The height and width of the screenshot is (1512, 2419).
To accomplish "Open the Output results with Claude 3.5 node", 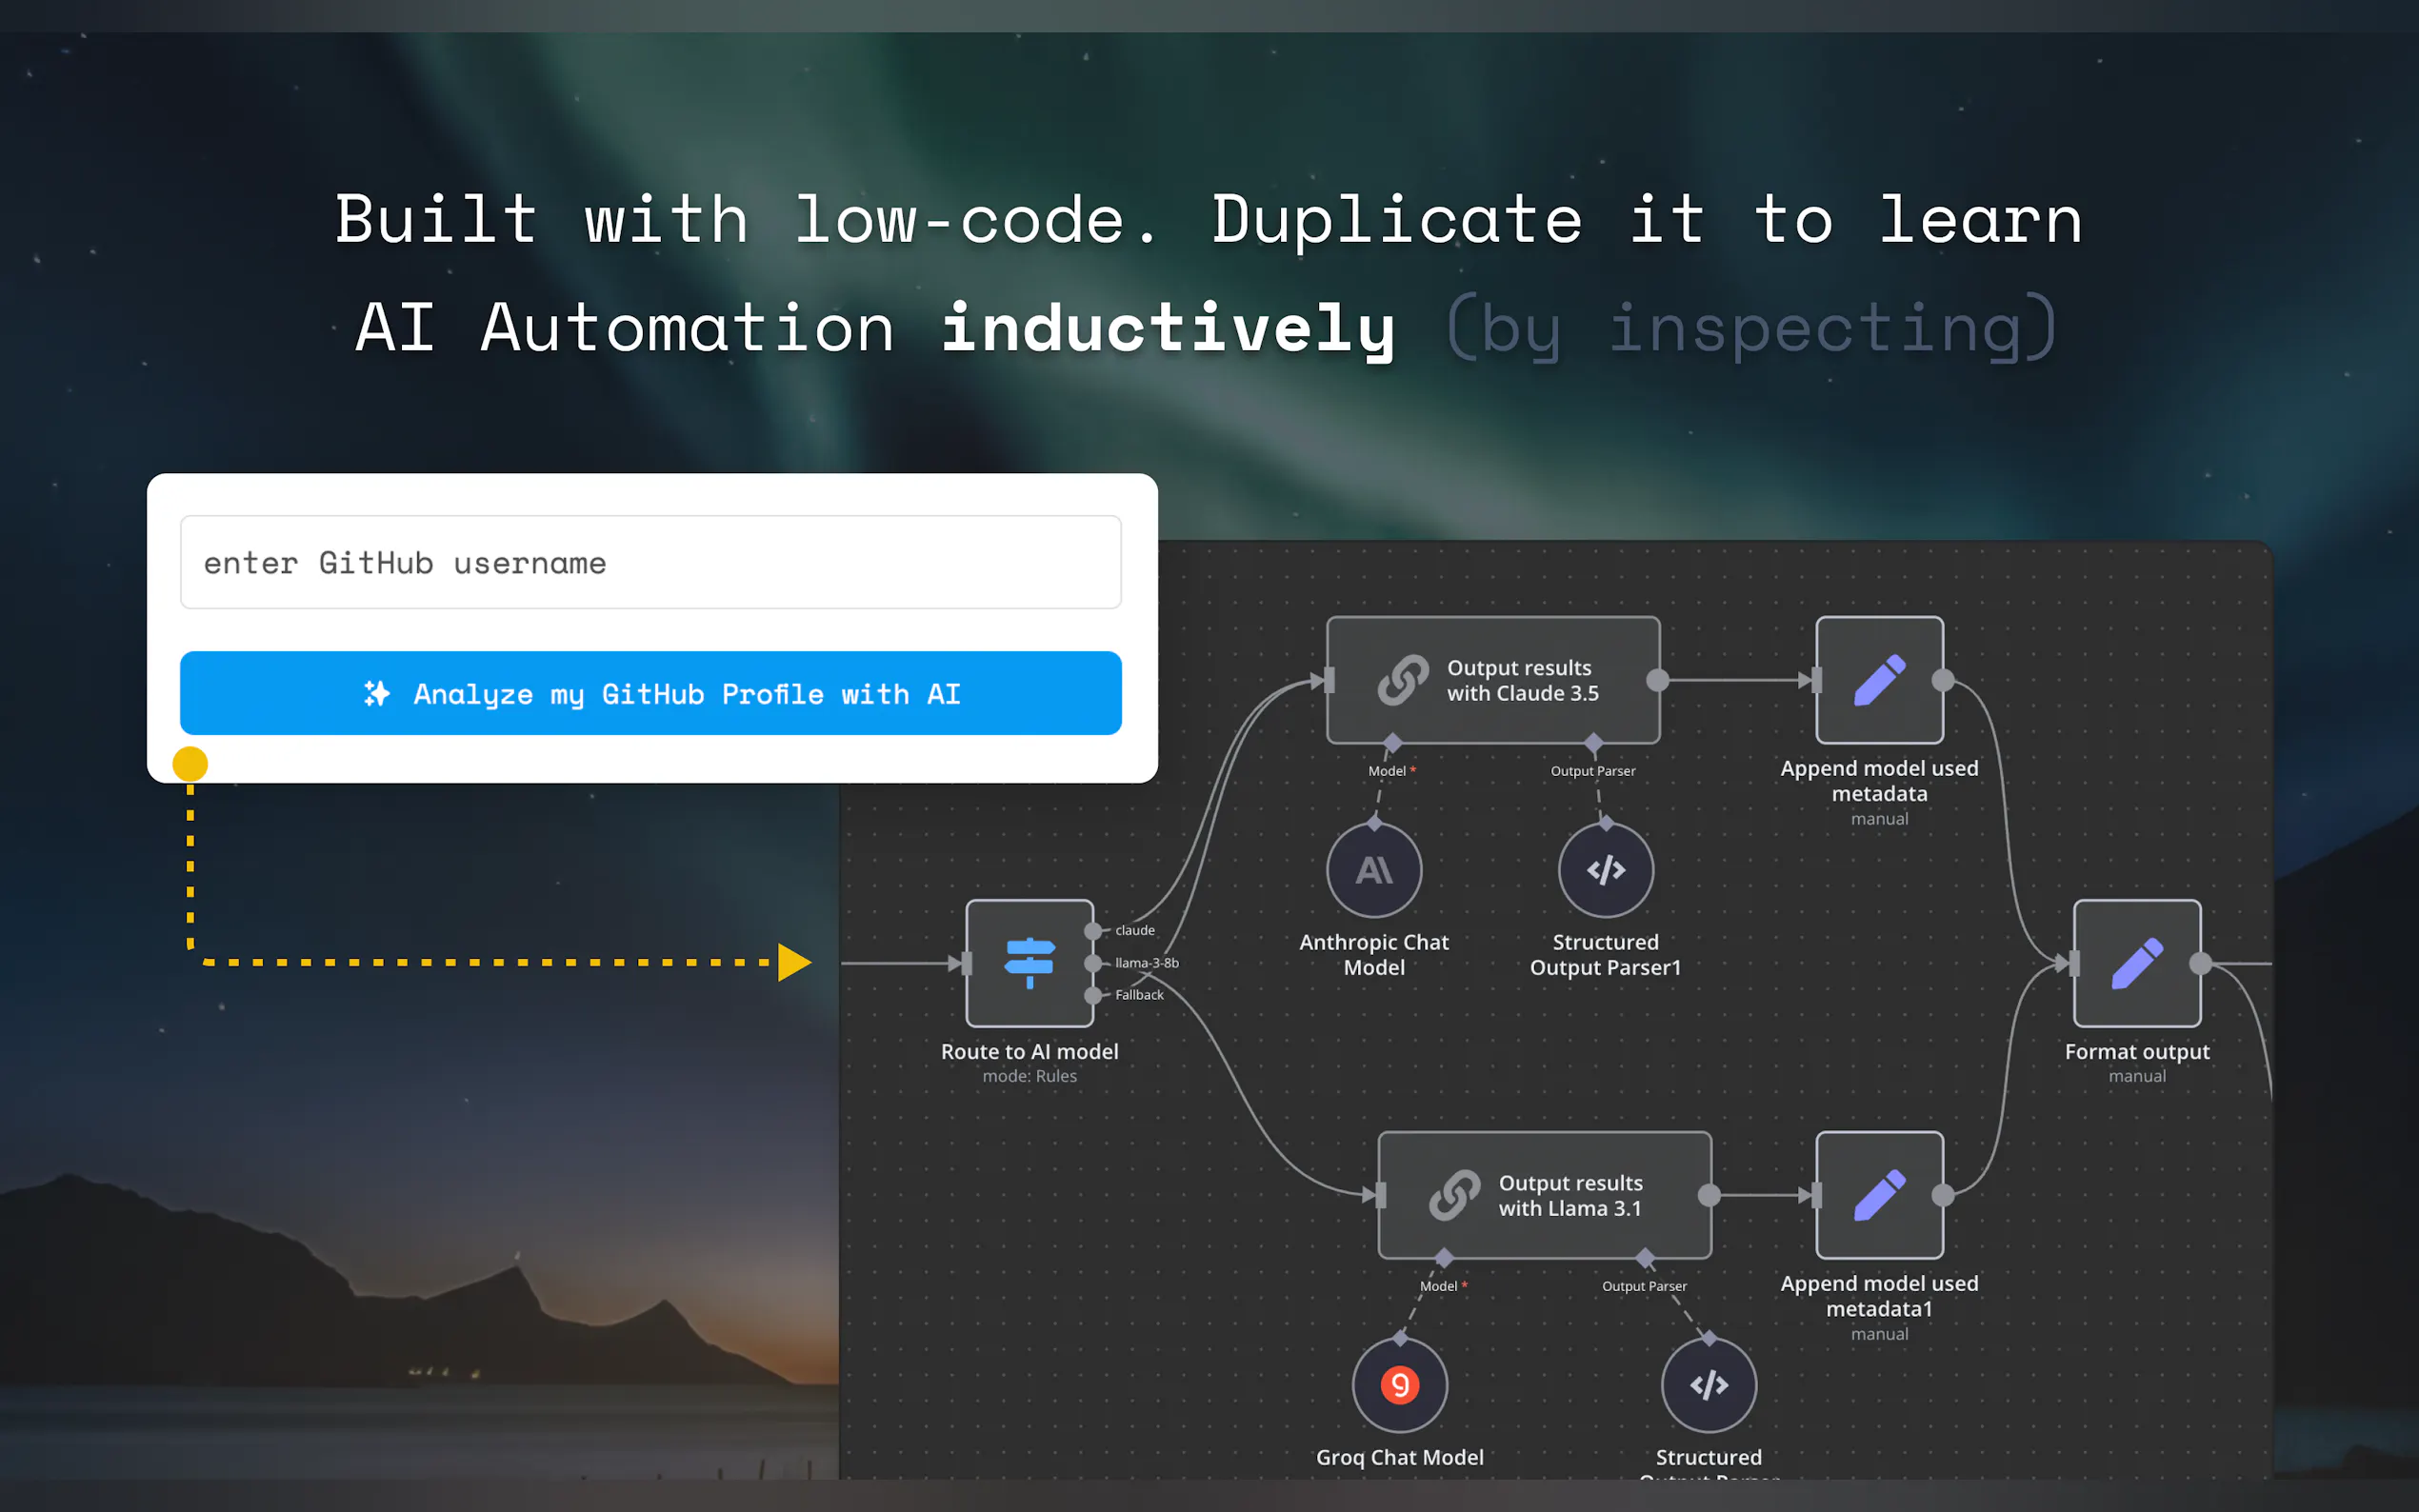I will 1492,680.
